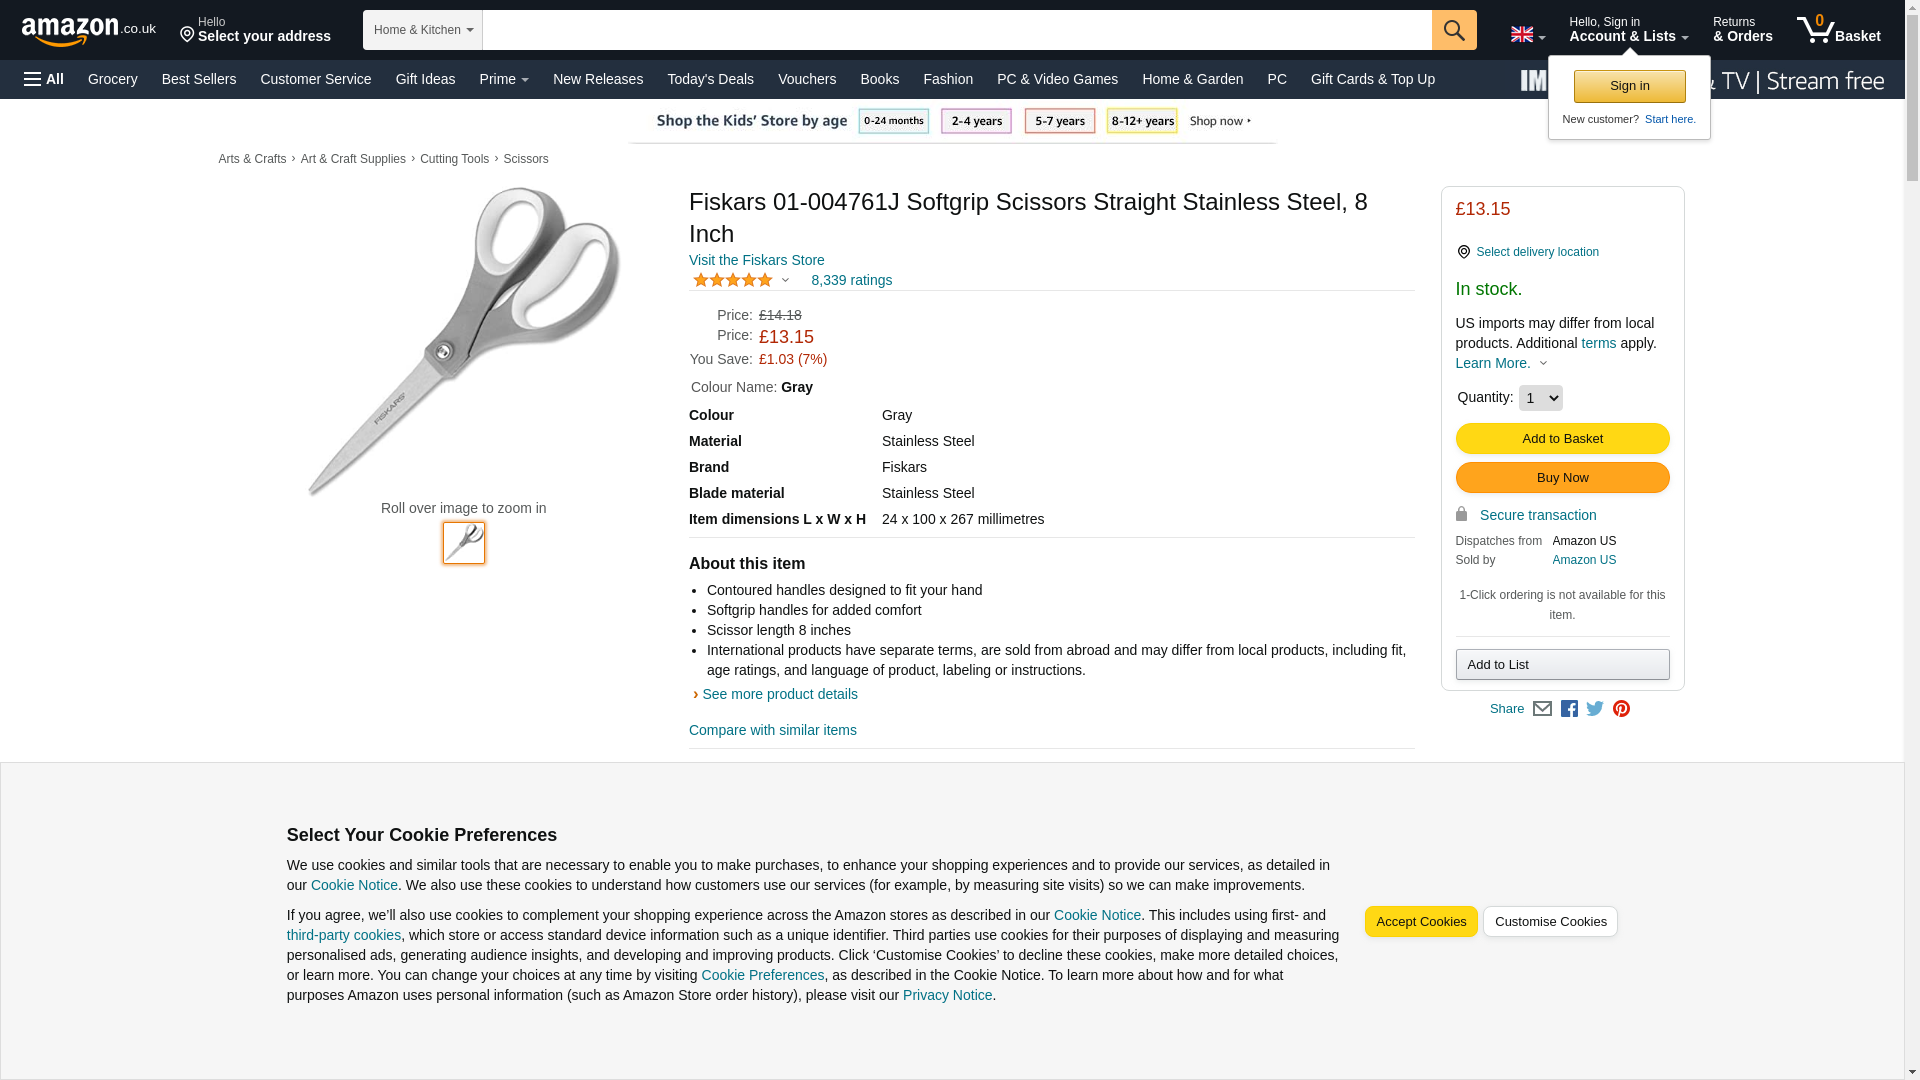
Task: Open the 8,339 ratings link
Action: [851, 281]
